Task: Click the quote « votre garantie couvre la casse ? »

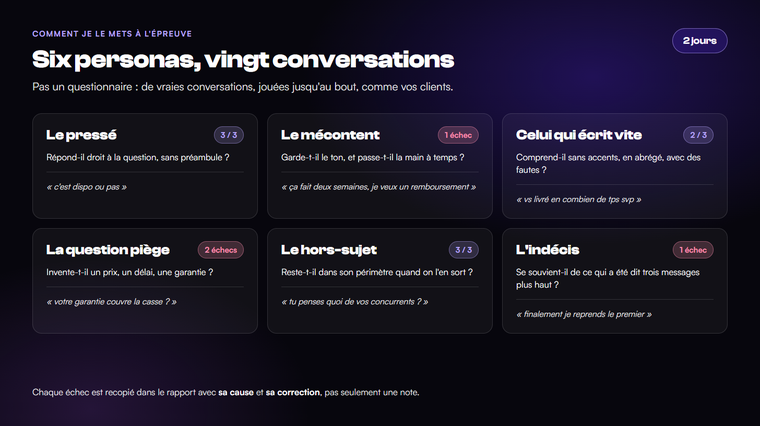Action: coord(111,302)
